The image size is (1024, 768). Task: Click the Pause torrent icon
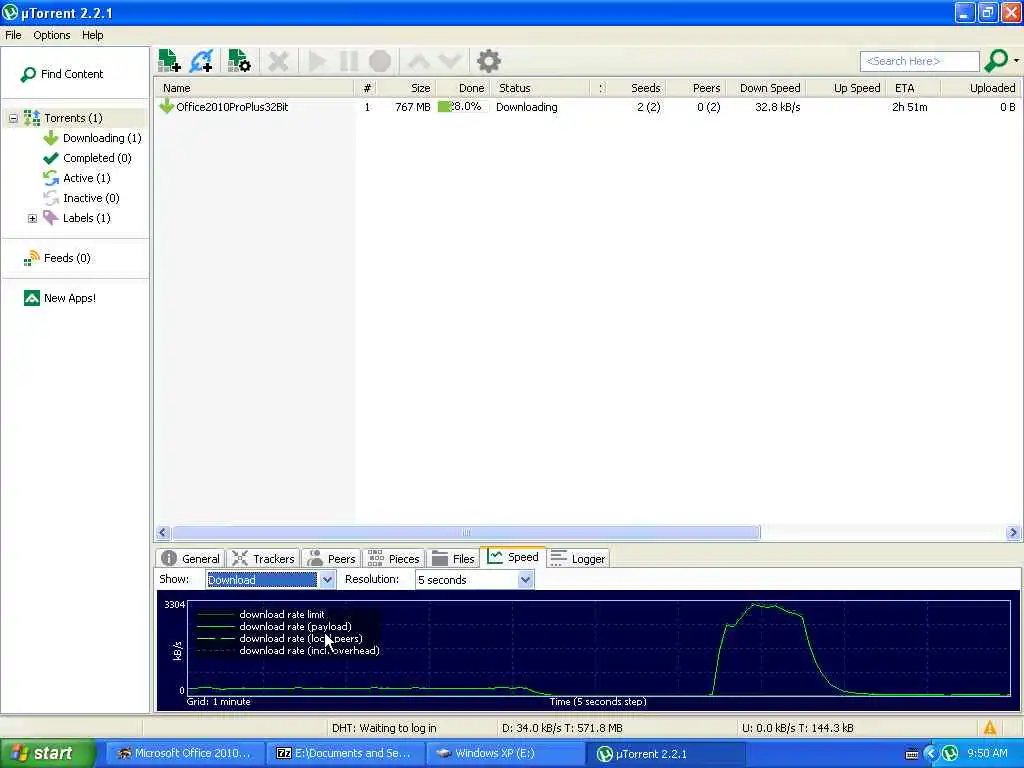pos(349,61)
